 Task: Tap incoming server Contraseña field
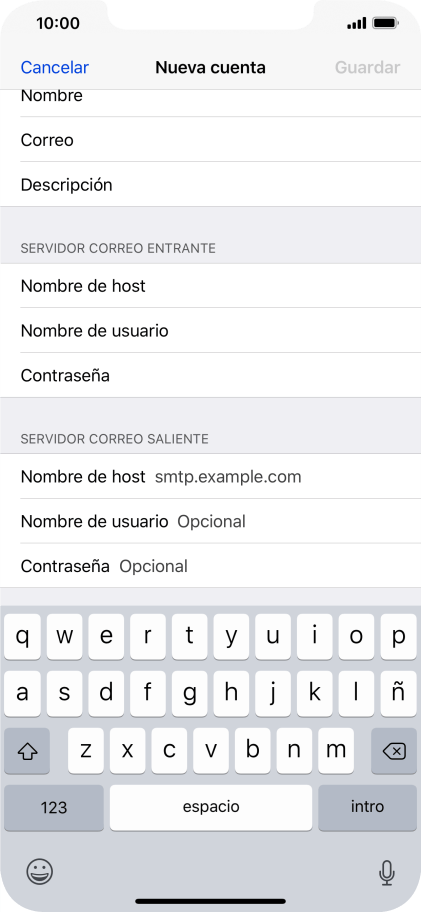(210, 375)
